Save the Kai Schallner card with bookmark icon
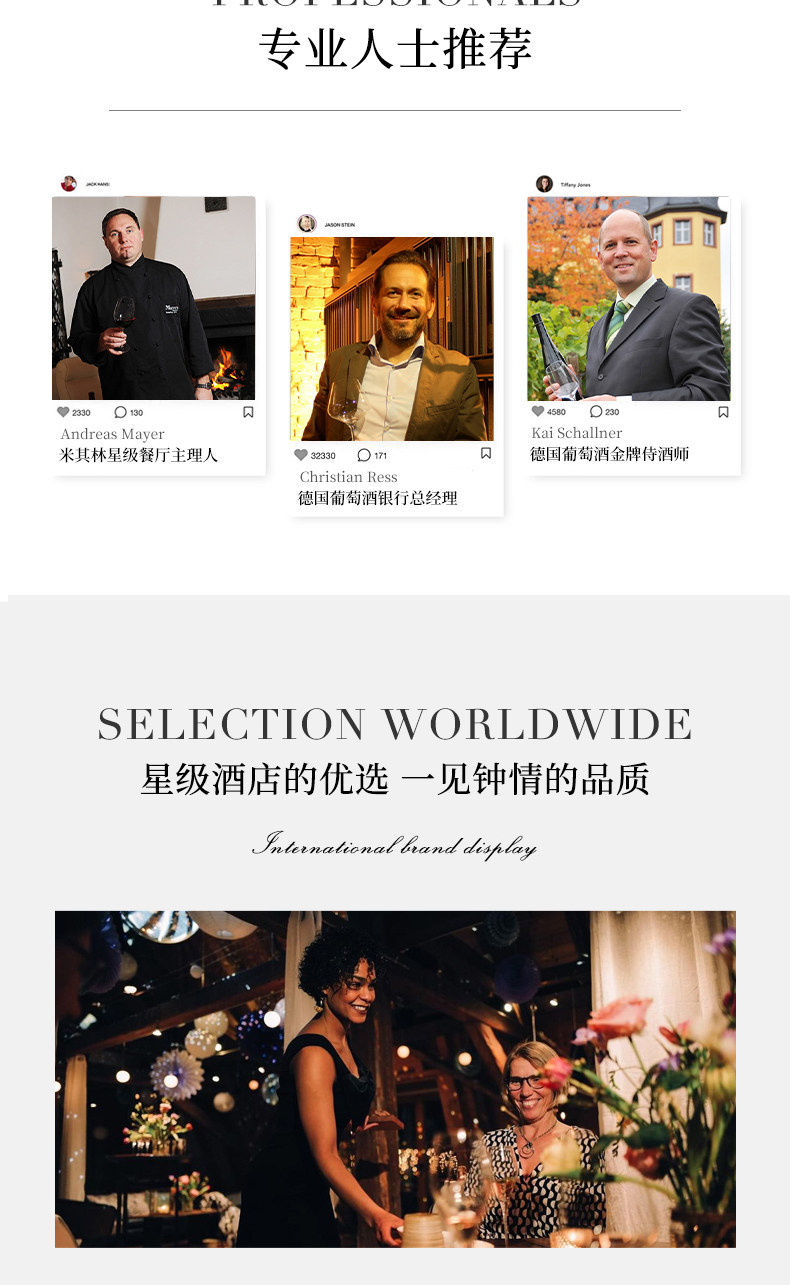This screenshot has height=1285, width=790. (723, 411)
